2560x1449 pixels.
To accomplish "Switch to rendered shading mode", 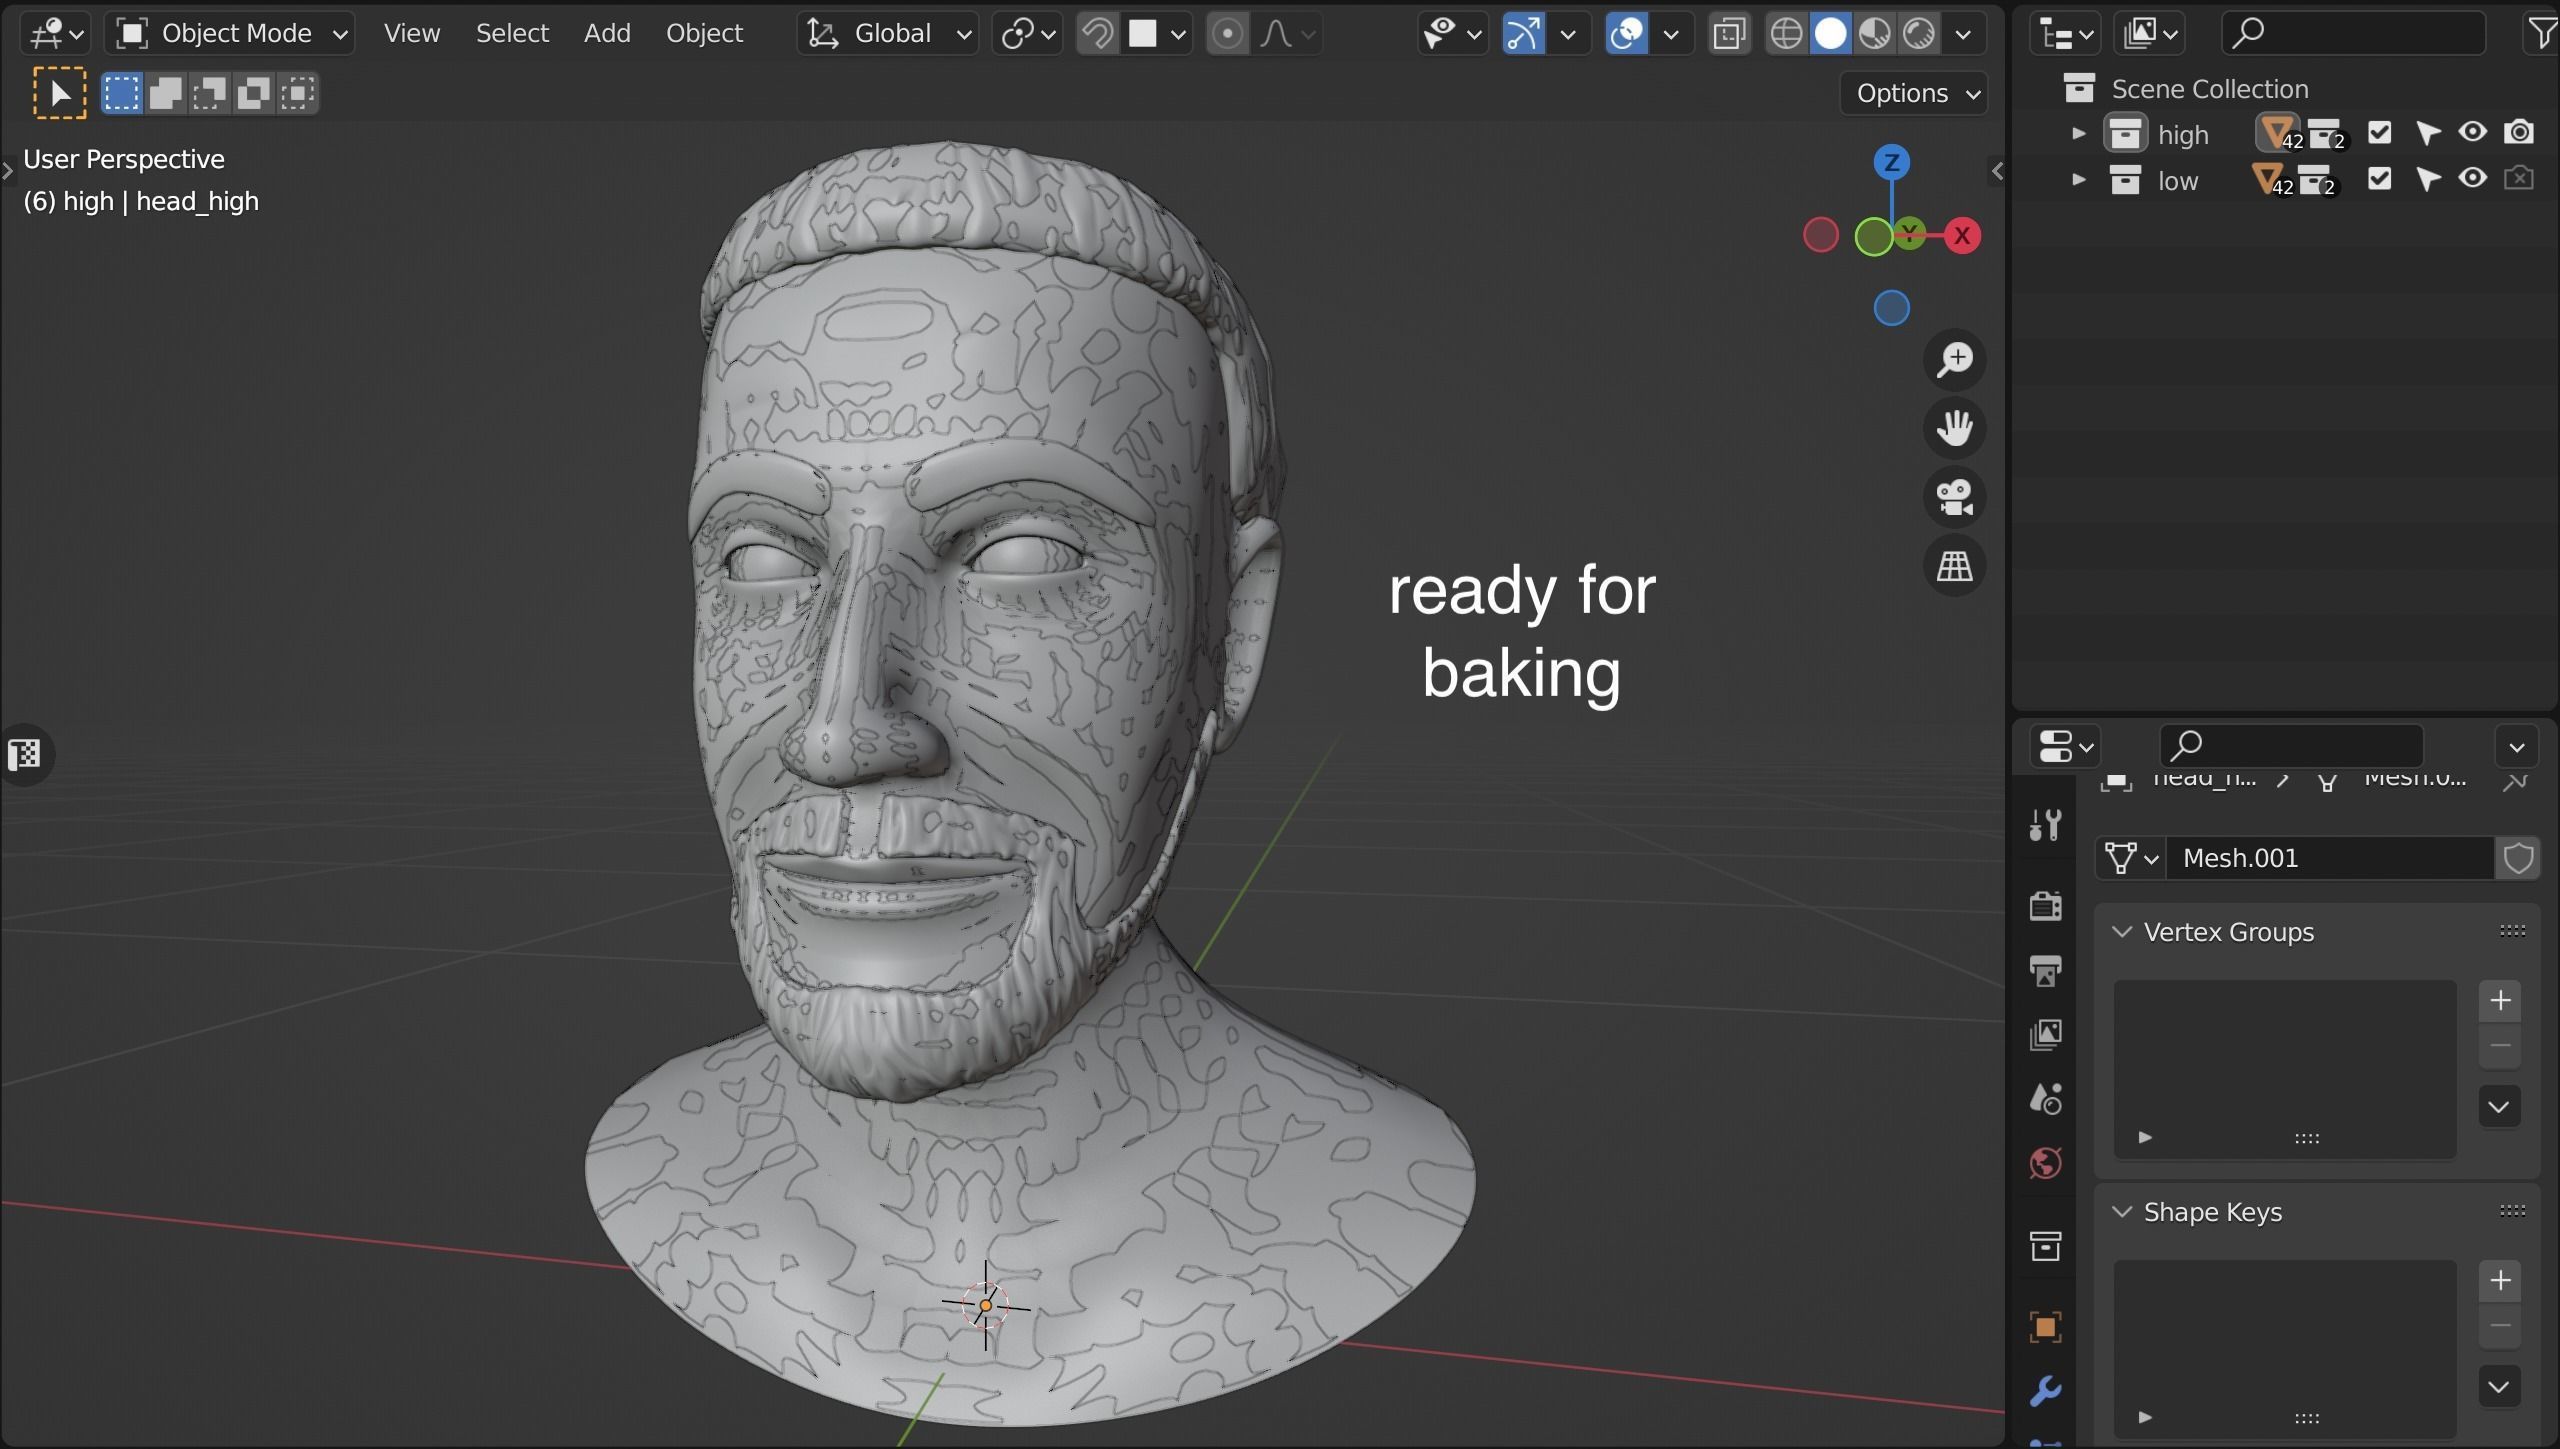I will click(x=1918, y=34).
